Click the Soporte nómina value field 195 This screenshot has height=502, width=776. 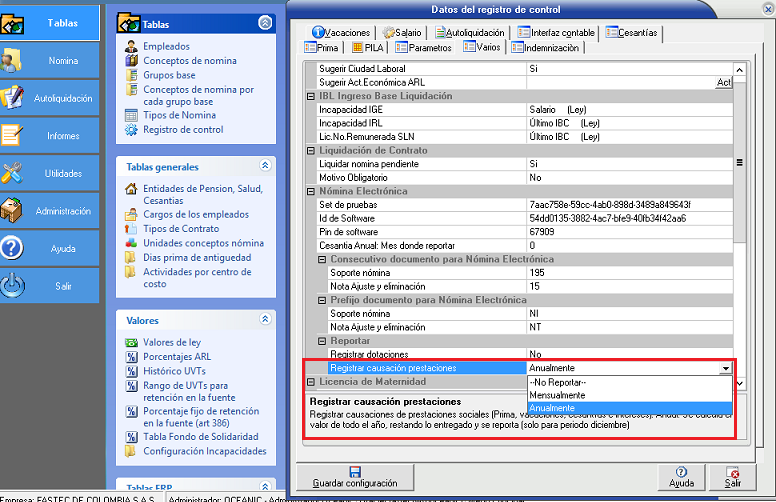tap(625, 273)
